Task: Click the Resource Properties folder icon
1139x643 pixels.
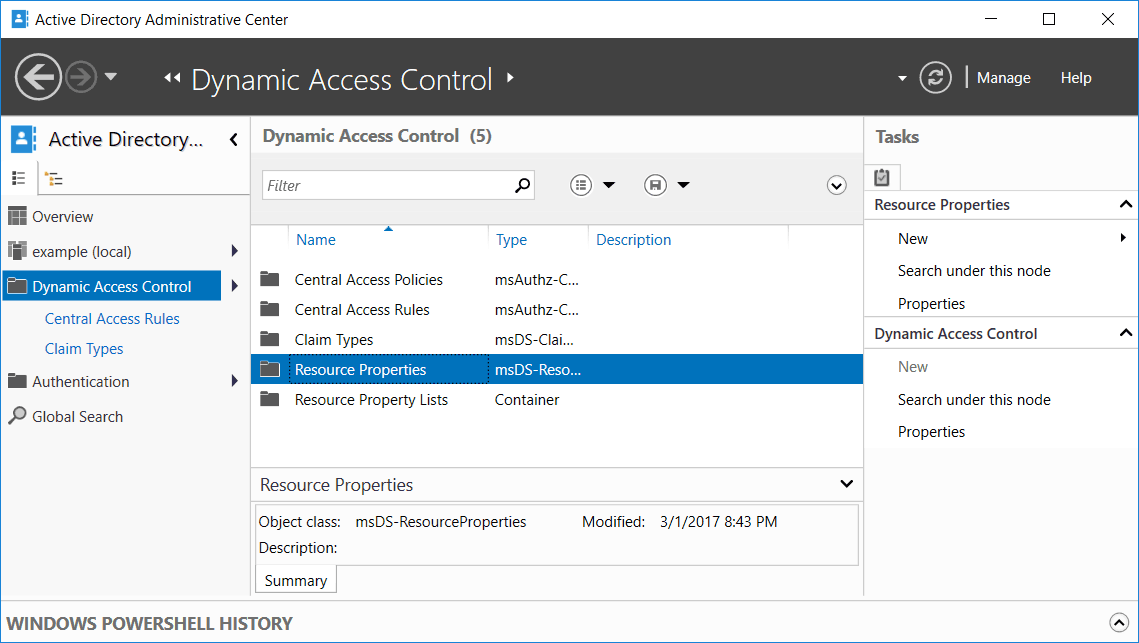Action: (270, 369)
